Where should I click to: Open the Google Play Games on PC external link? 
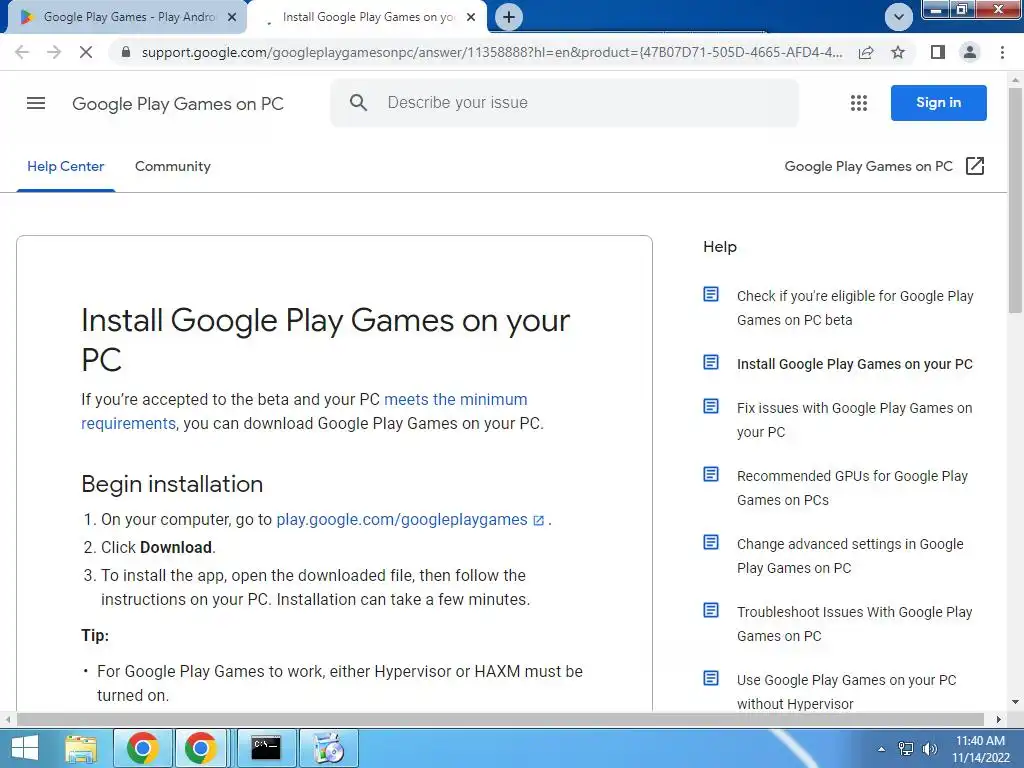coord(884,167)
